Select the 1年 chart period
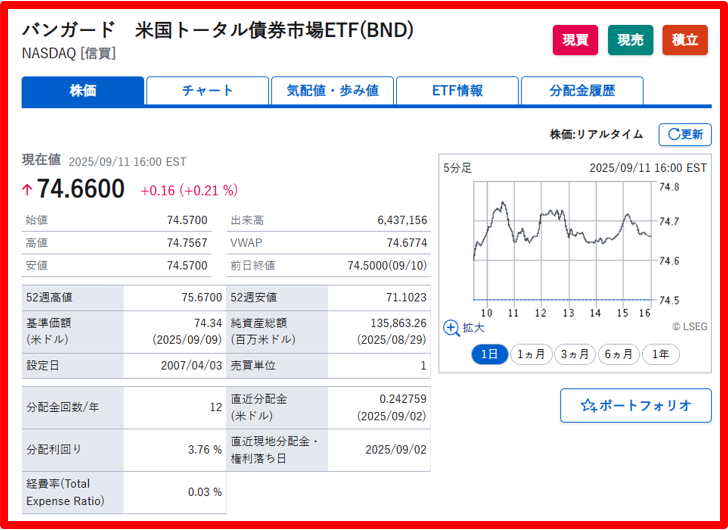This screenshot has width=728, height=530. coord(661,355)
